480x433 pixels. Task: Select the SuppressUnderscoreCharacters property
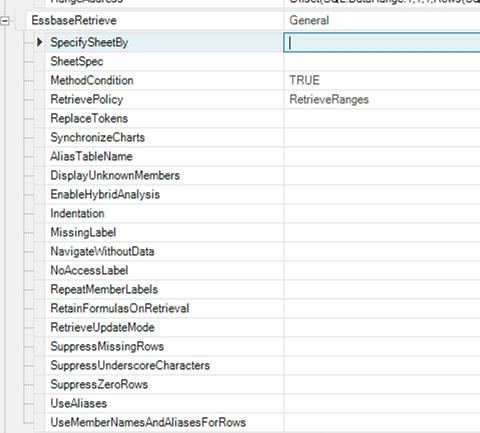pos(130,365)
